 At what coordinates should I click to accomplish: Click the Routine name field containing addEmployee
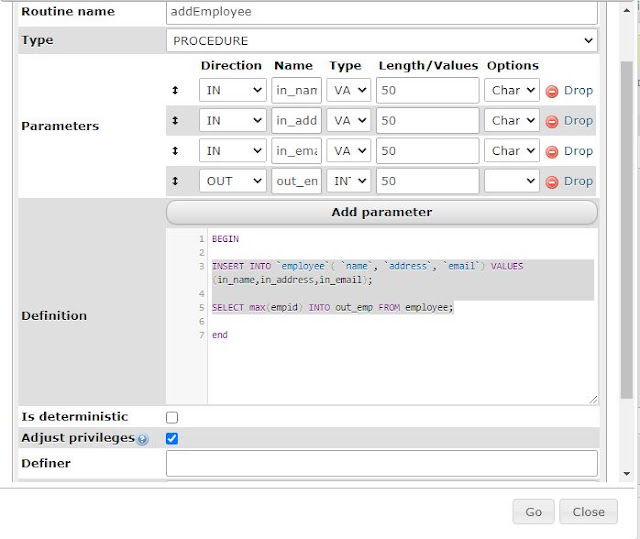382,12
